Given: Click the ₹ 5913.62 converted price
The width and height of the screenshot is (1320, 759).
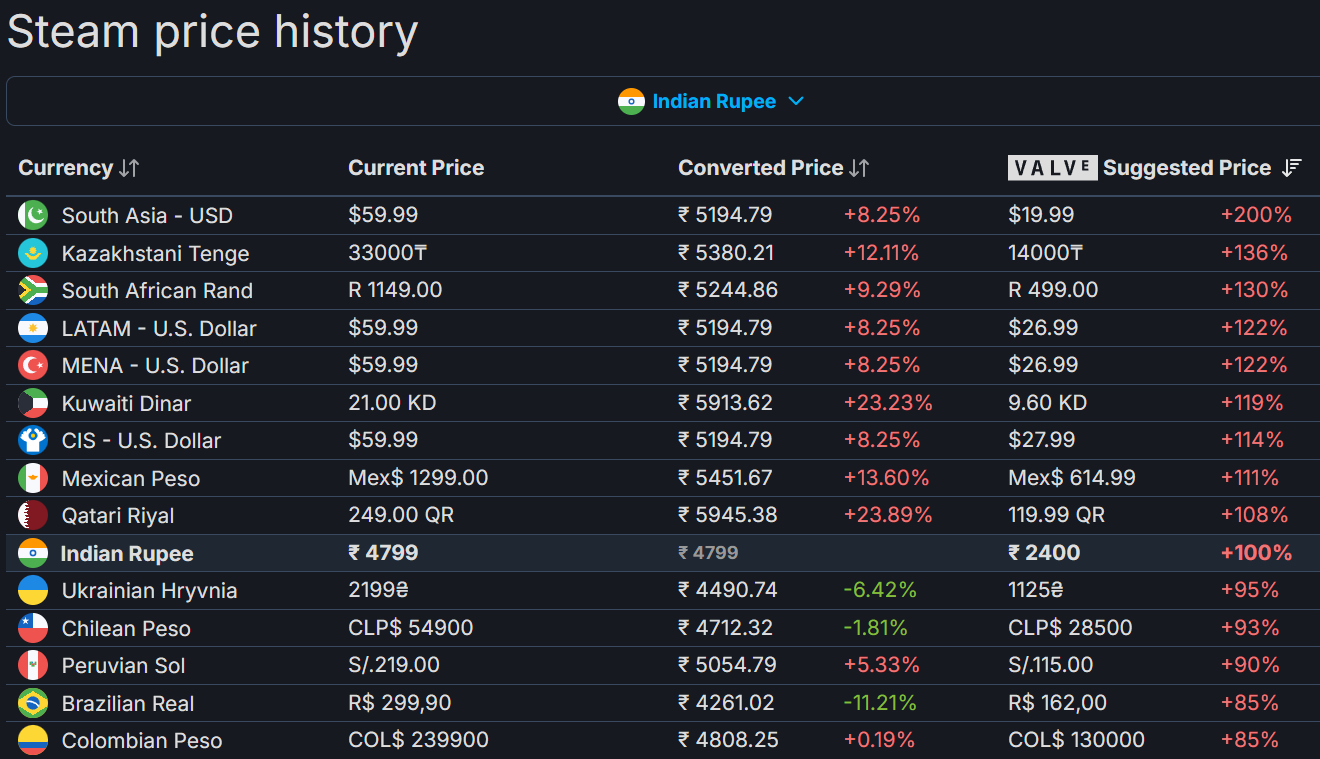Looking at the screenshot, I should (x=726, y=403).
